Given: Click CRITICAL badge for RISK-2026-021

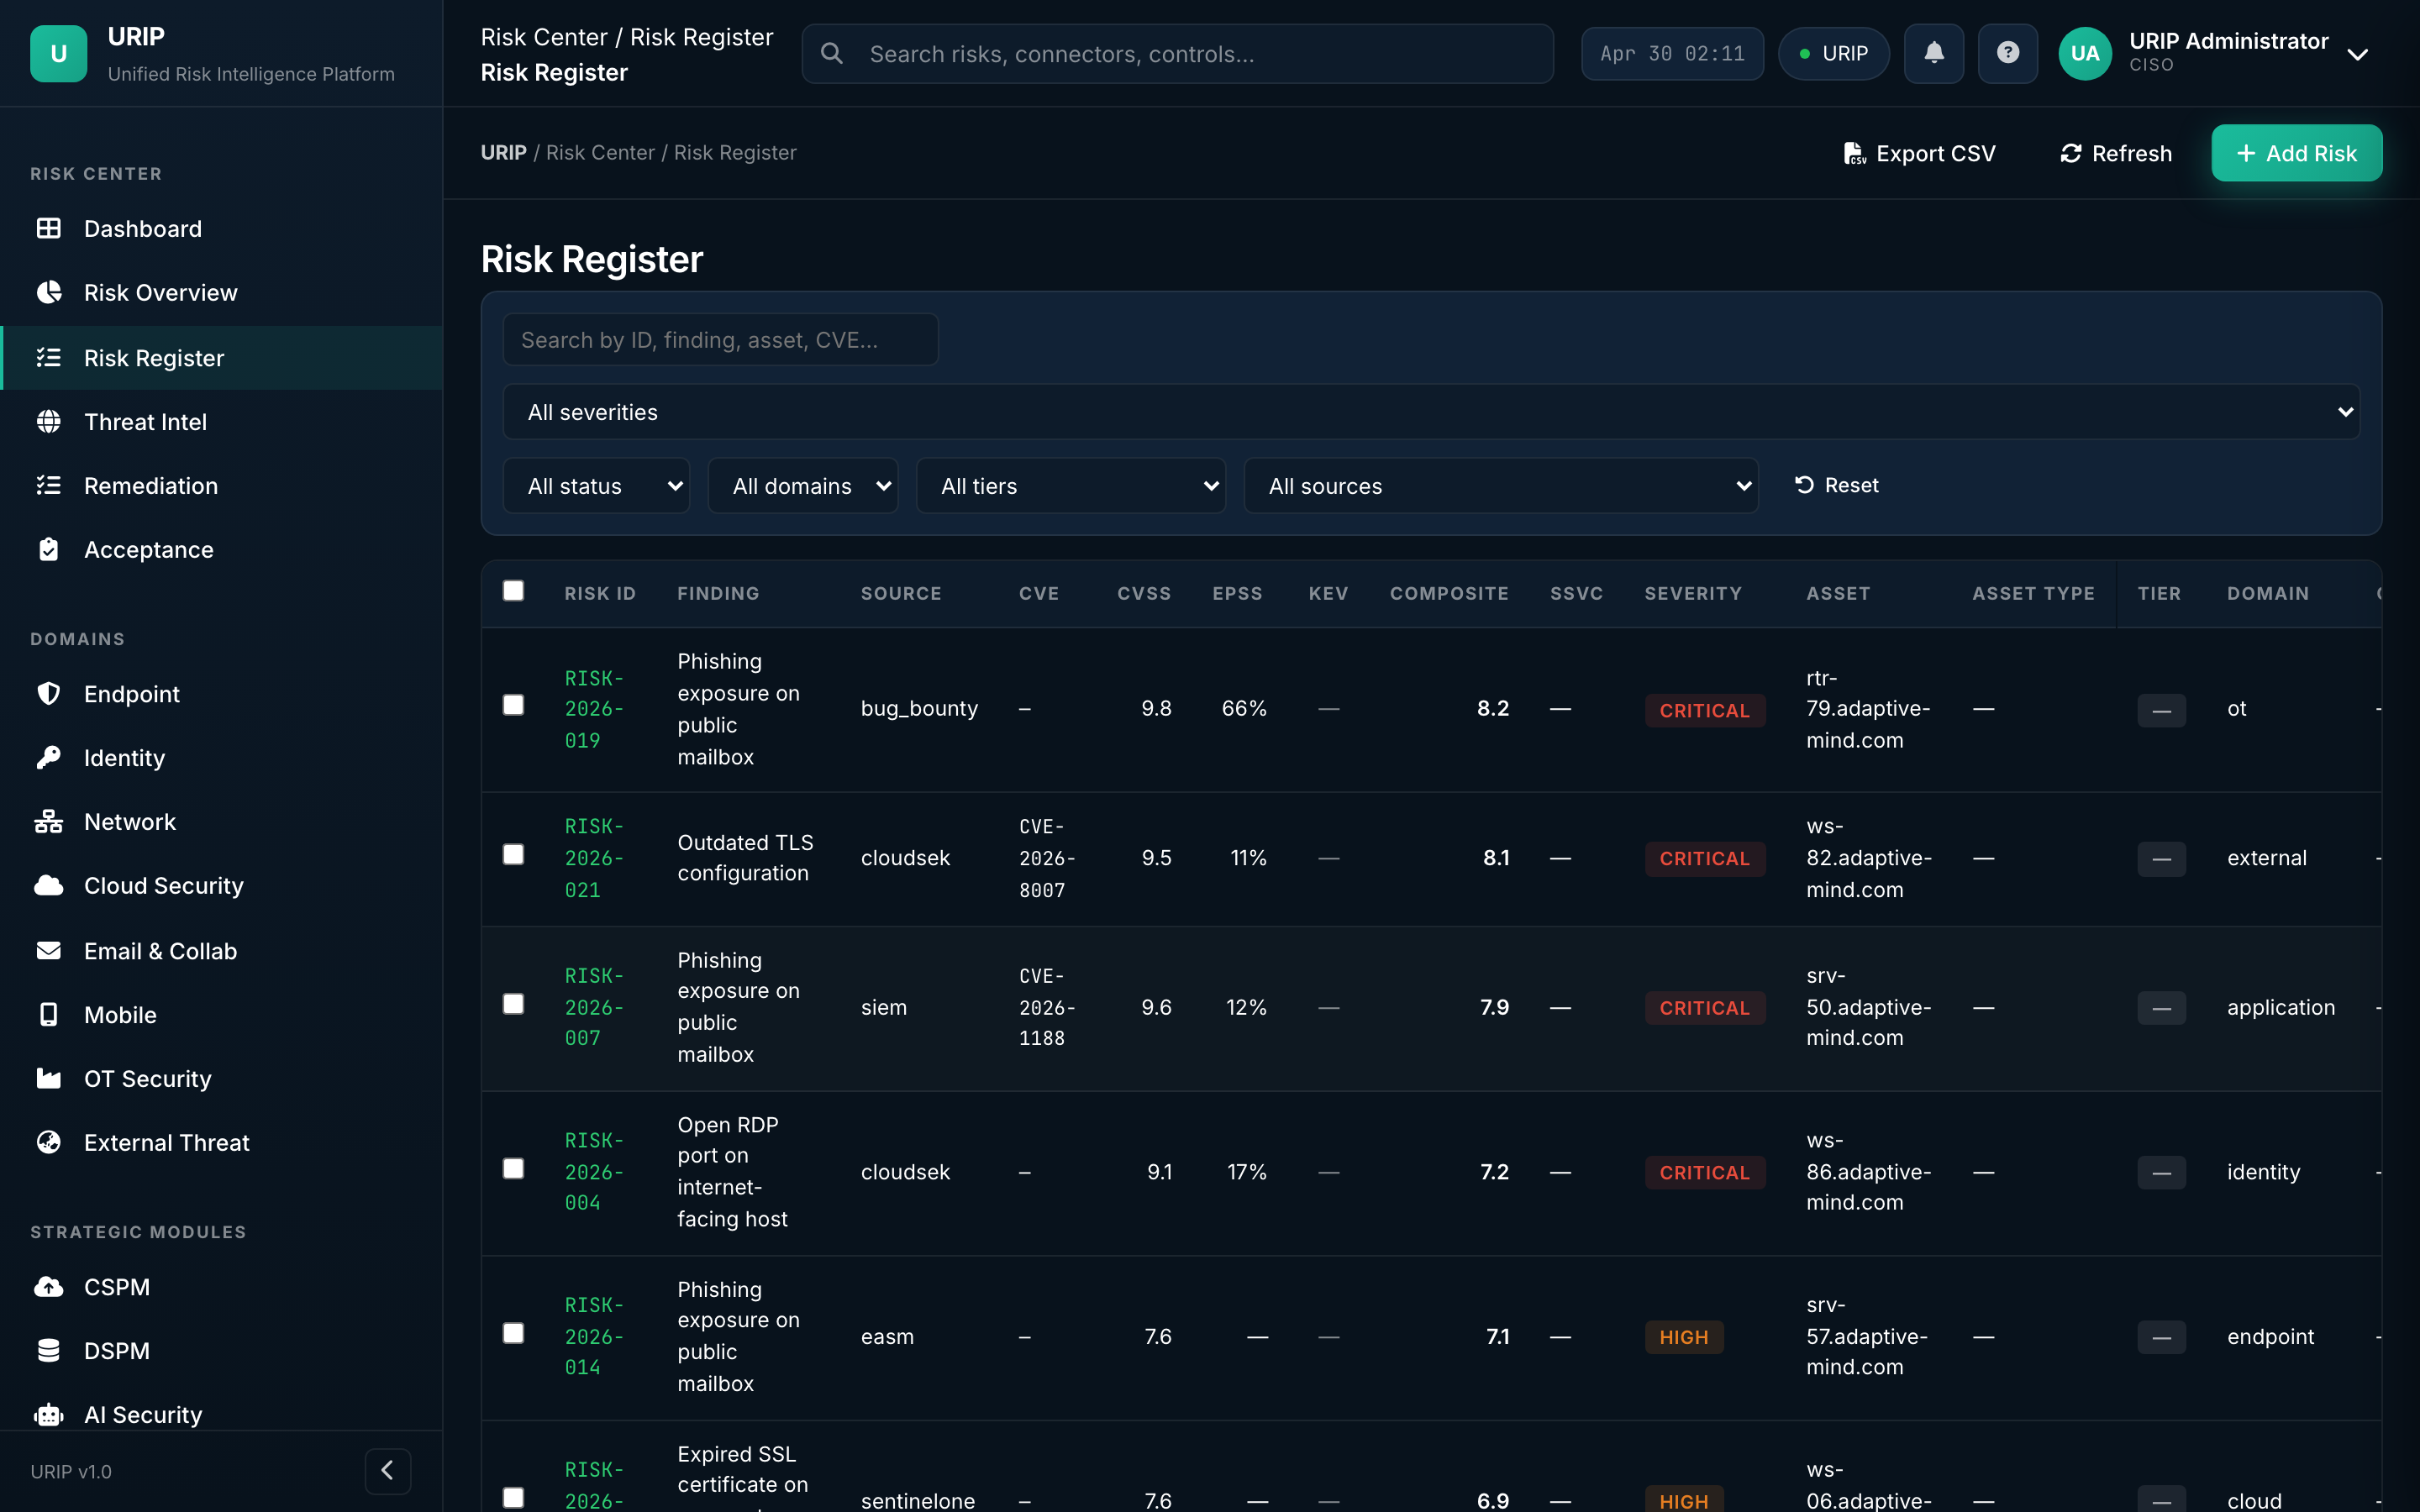Looking at the screenshot, I should [x=1704, y=859].
